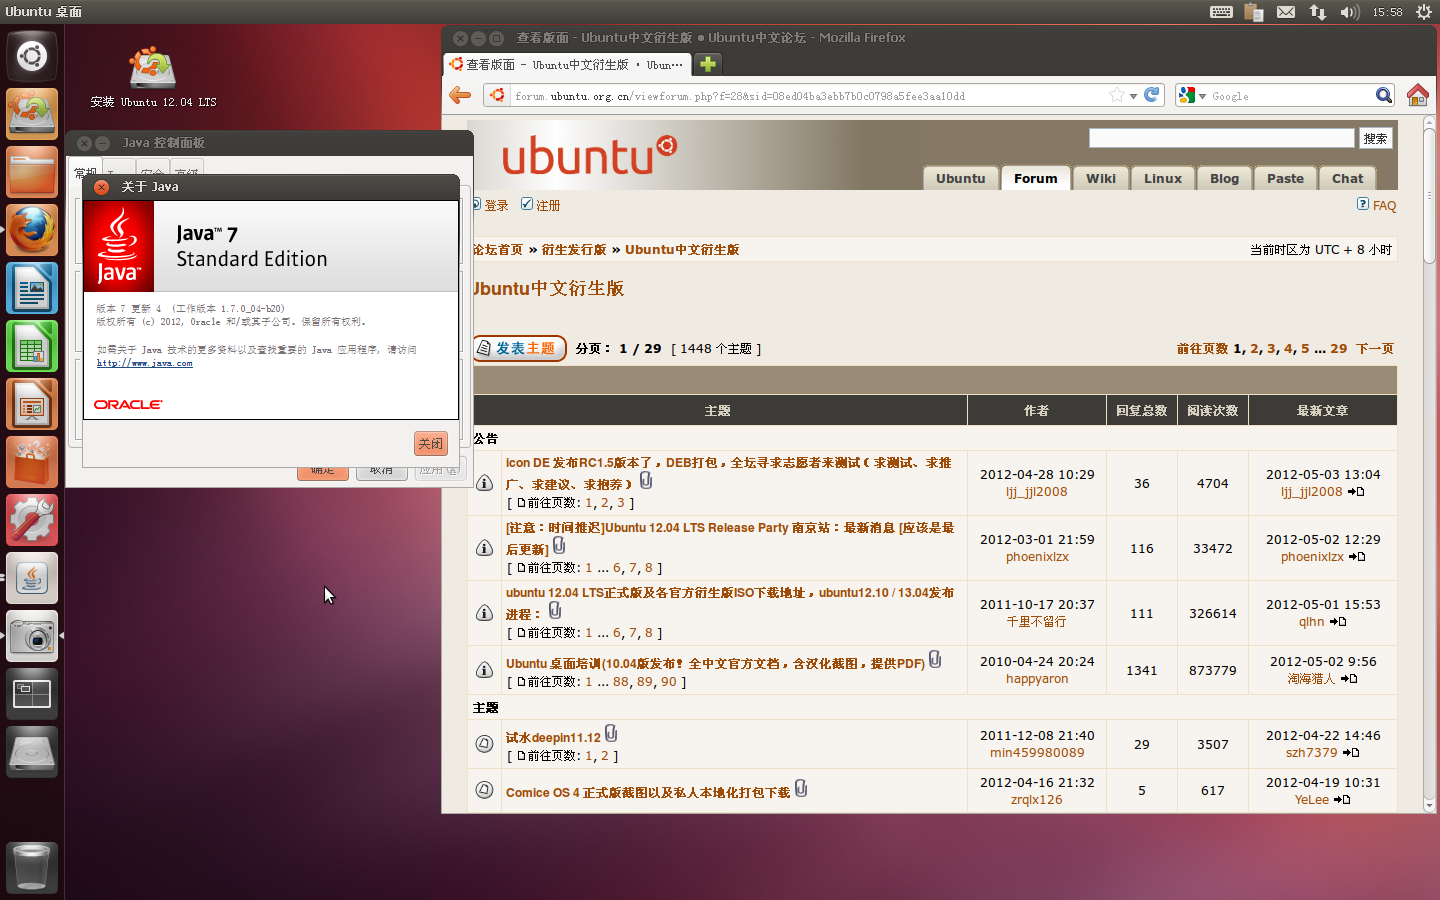This screenshot has width=1440, height=900.
Task: Click the search magnifier in Google box
Action: [x=1384, y=95]
